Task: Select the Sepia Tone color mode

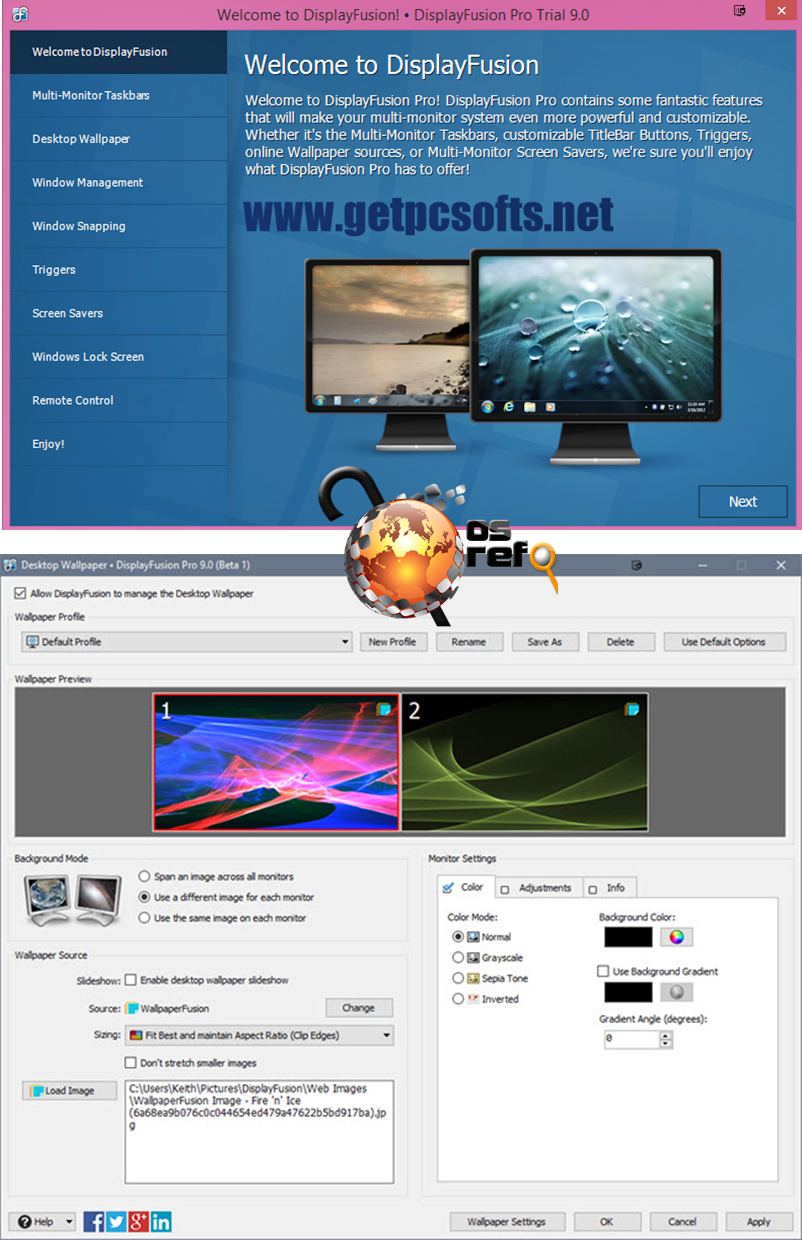Action: [x=458, y=978]
